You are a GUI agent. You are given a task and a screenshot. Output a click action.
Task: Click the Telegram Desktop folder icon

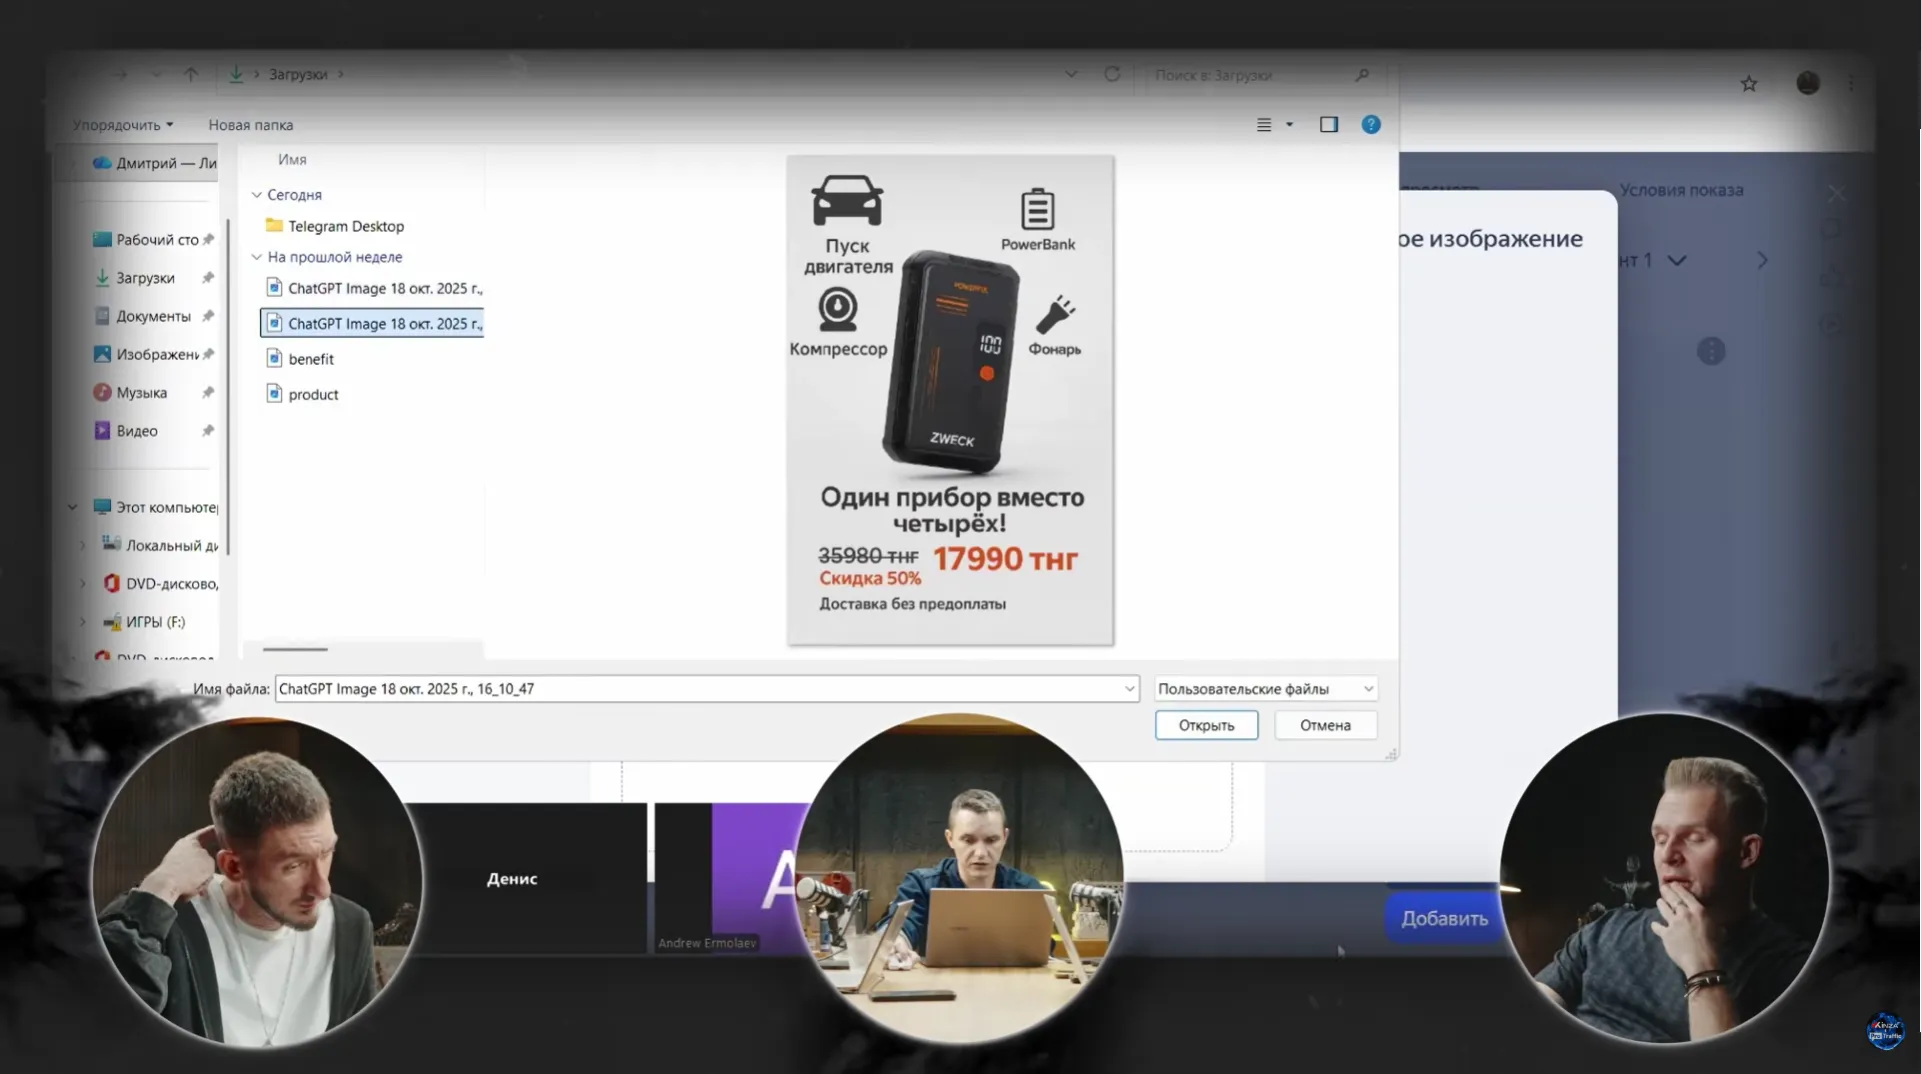[x=274, y=225]
